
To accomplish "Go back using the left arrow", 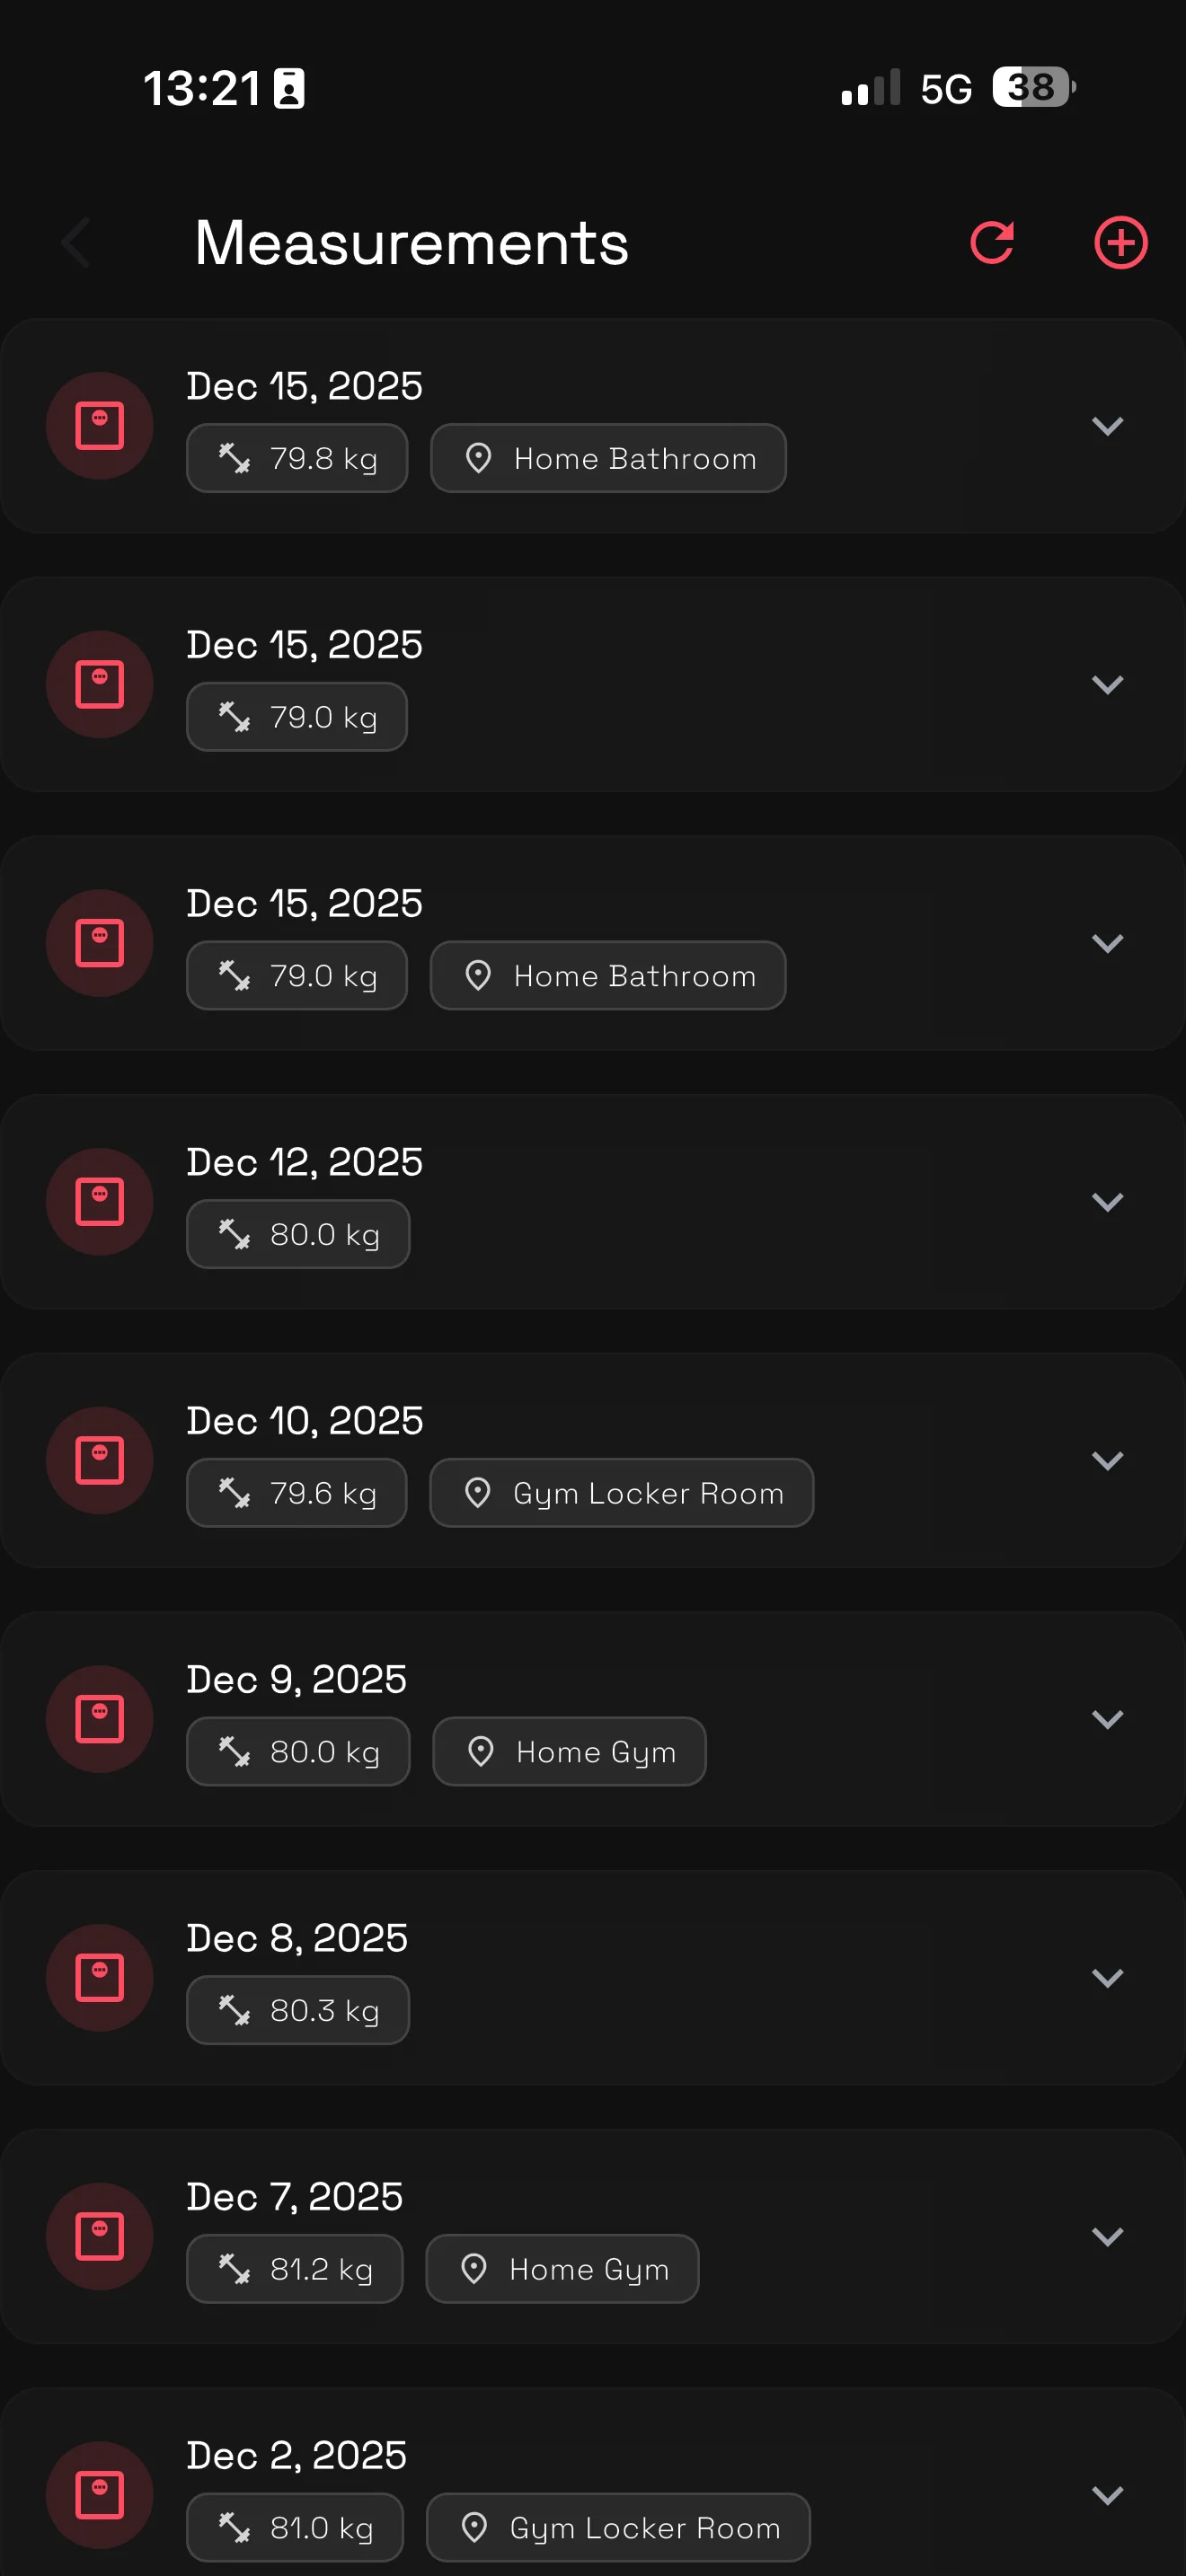I will (x=76, y=243).
